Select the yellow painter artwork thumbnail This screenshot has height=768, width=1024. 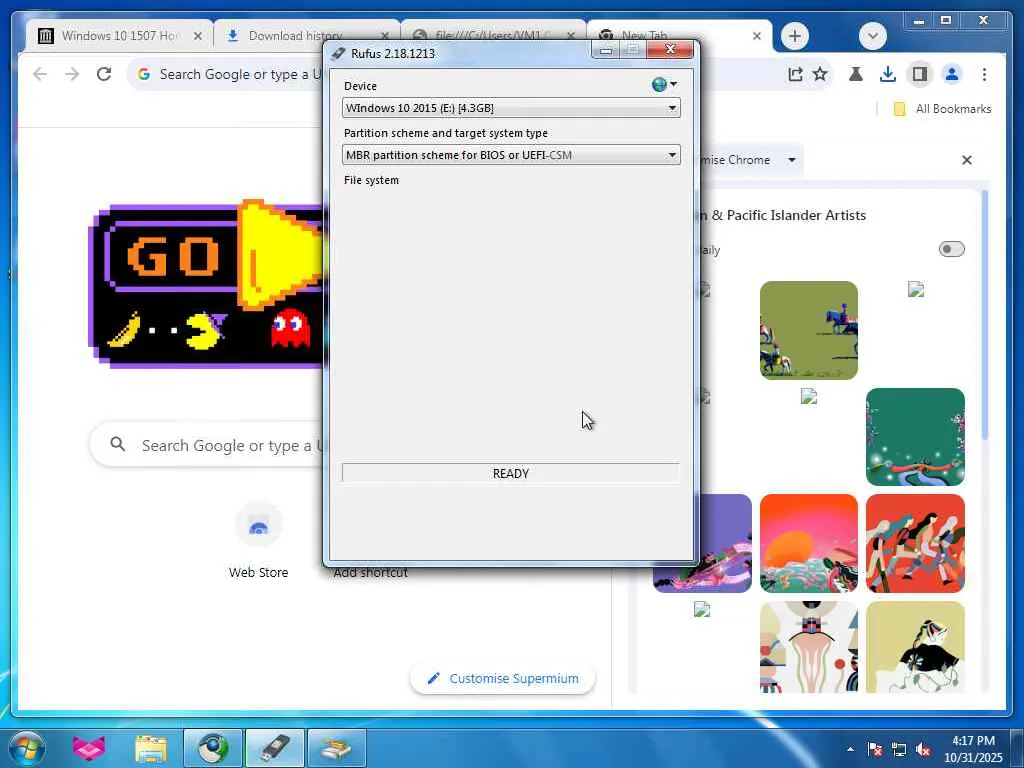915,647
